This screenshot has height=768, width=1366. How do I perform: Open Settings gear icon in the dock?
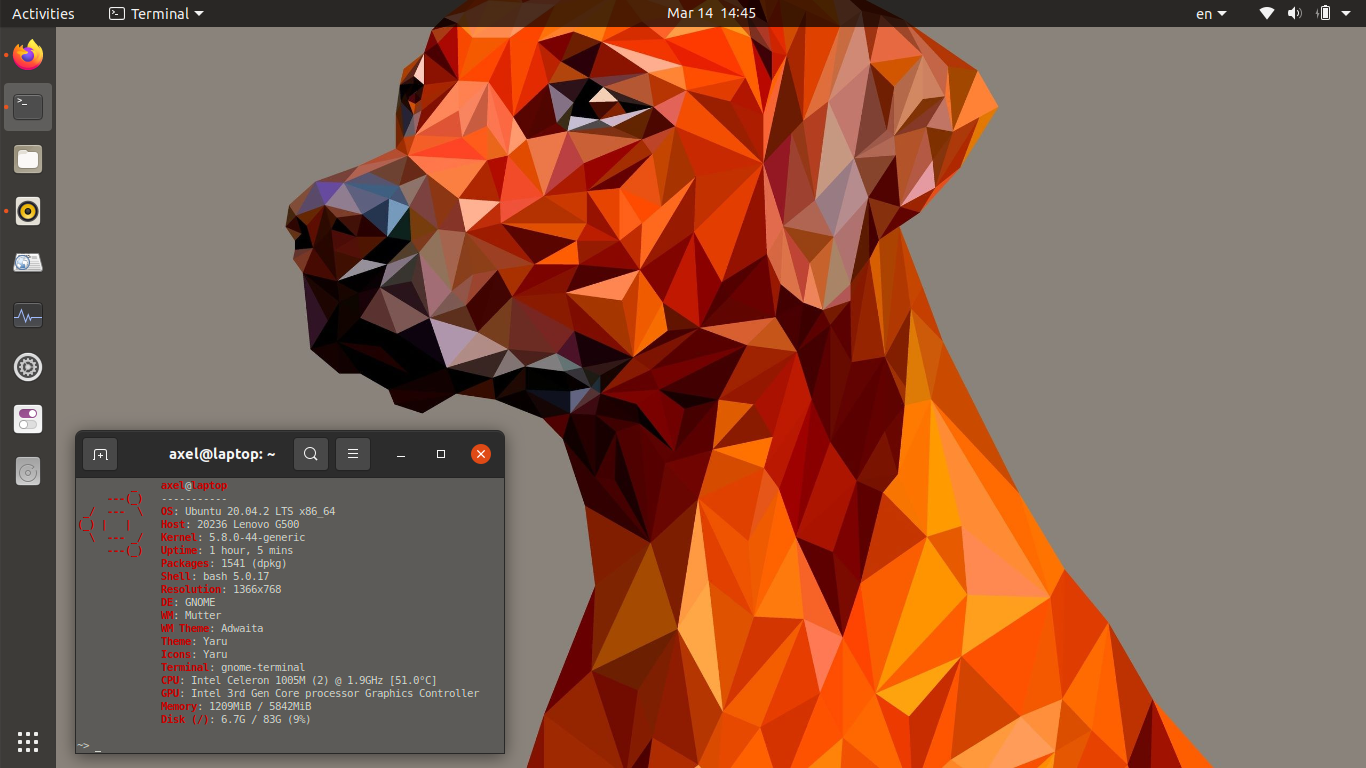pos(28,367)
